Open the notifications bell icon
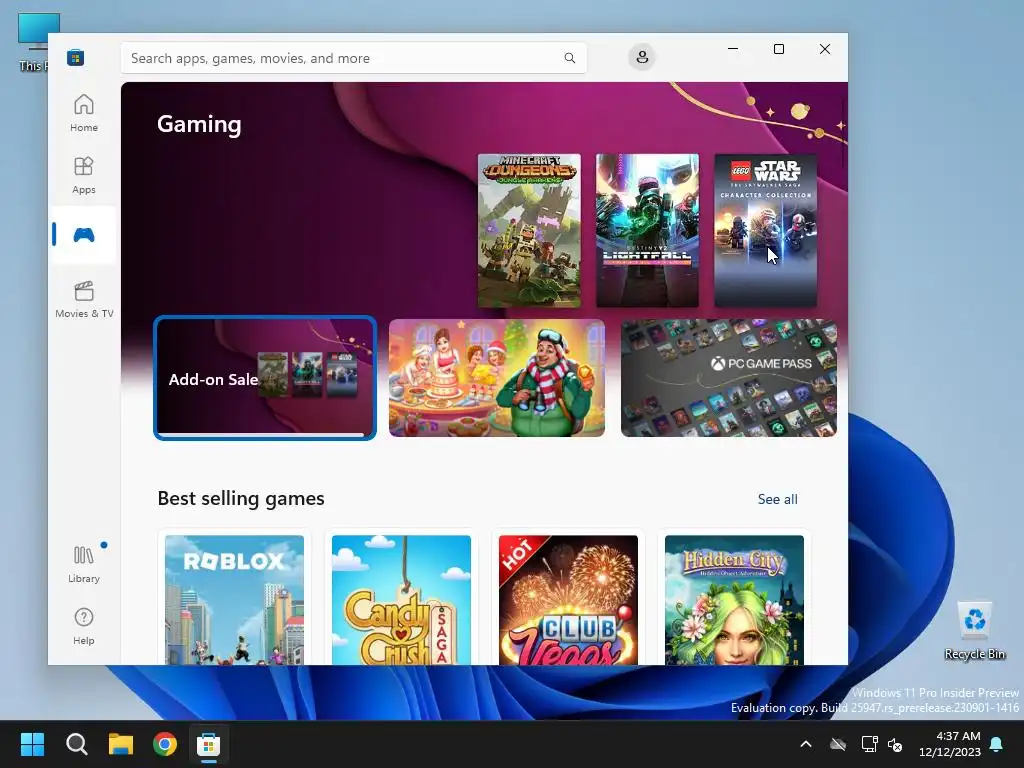Screen dimensions: 1024x768 (x=997, y=744)
